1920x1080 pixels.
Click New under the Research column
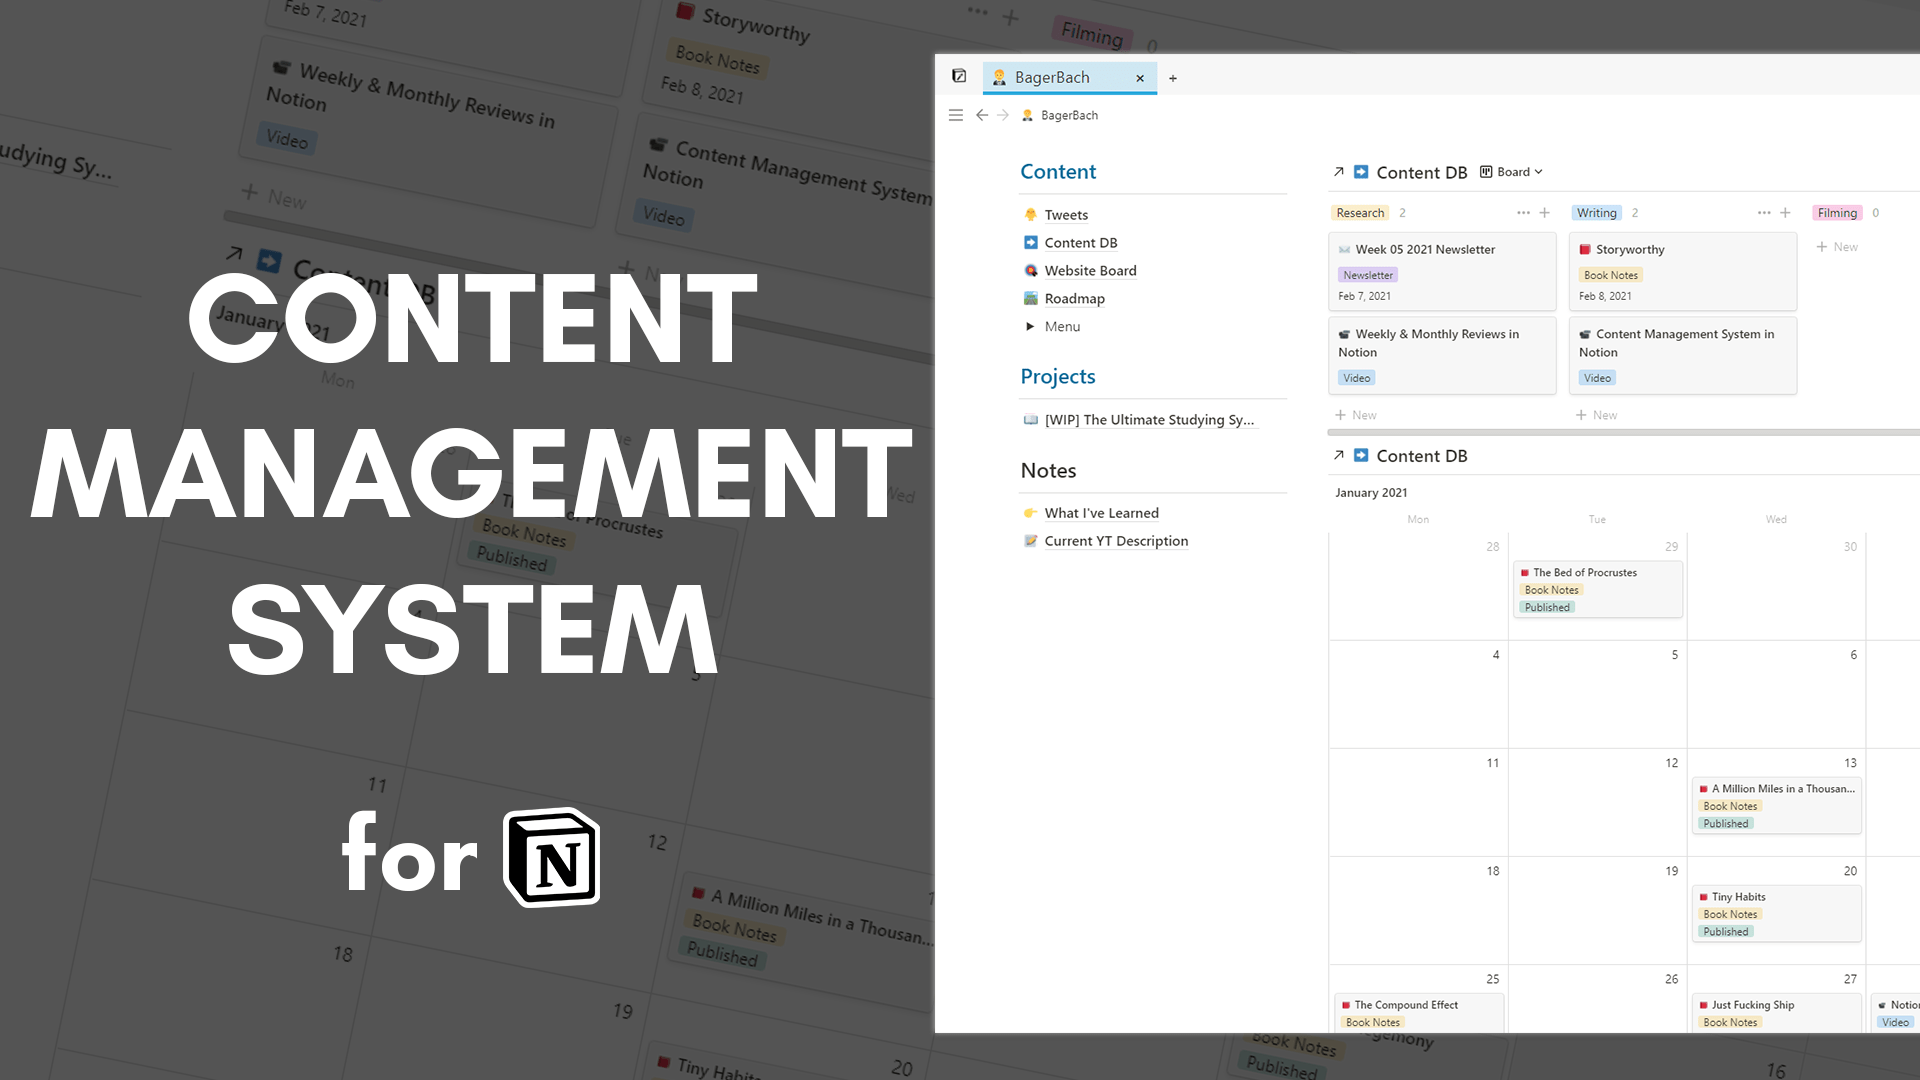pyautogui.click(x=1356, y=415)
